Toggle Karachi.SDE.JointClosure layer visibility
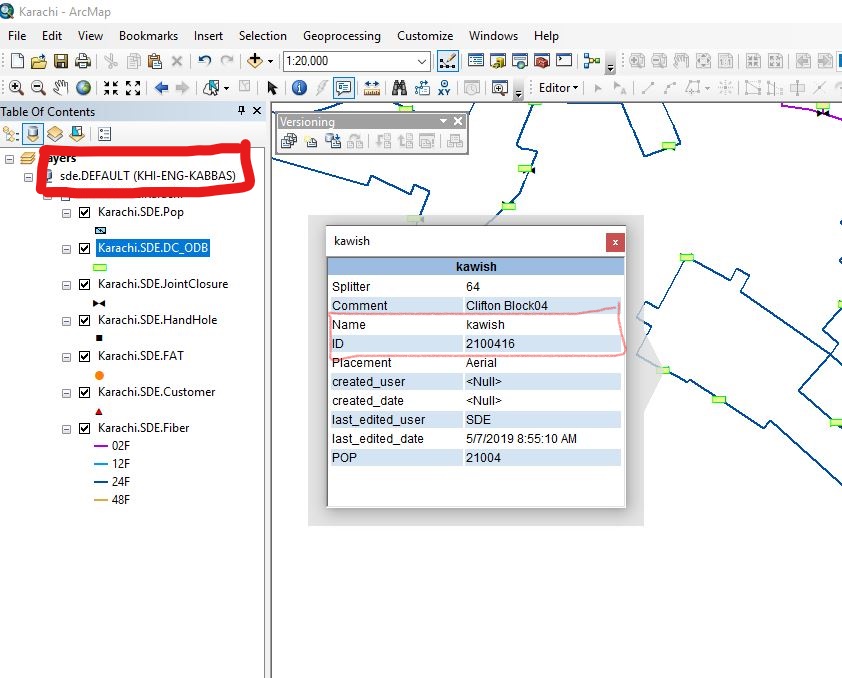842x678 pixels. [x=84, y=285]
